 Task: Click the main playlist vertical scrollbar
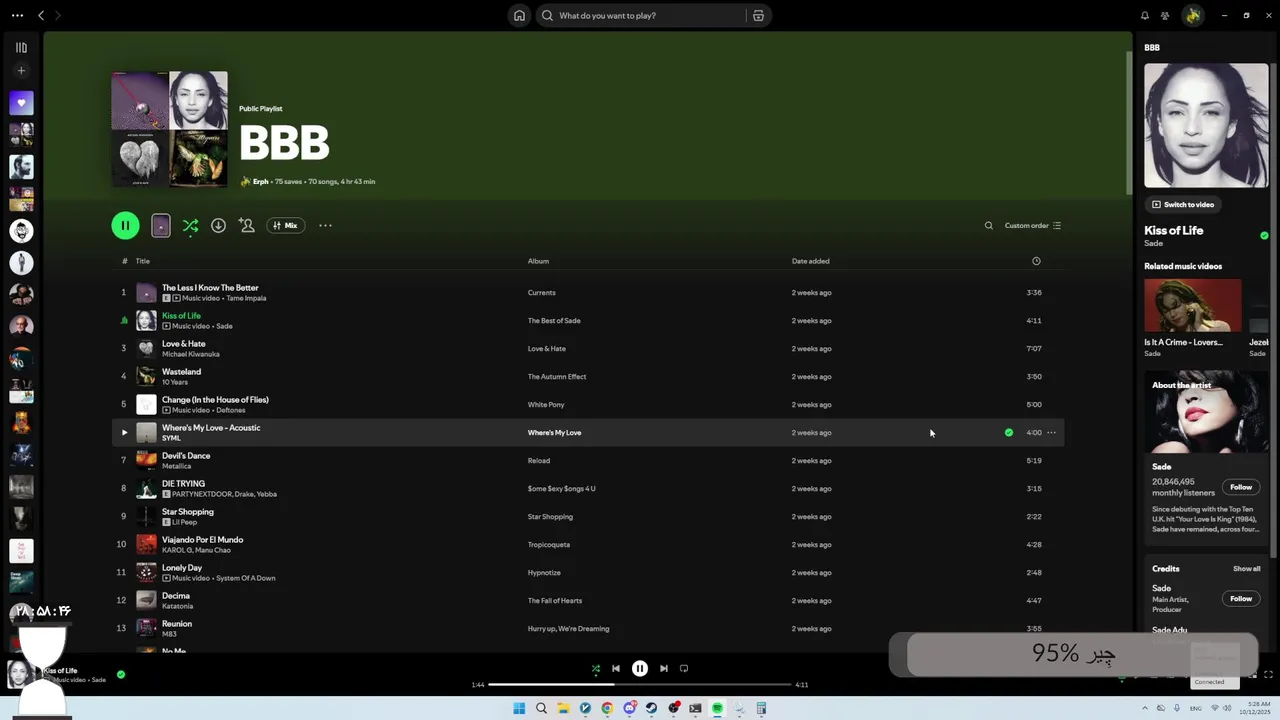pos(1128,122)
